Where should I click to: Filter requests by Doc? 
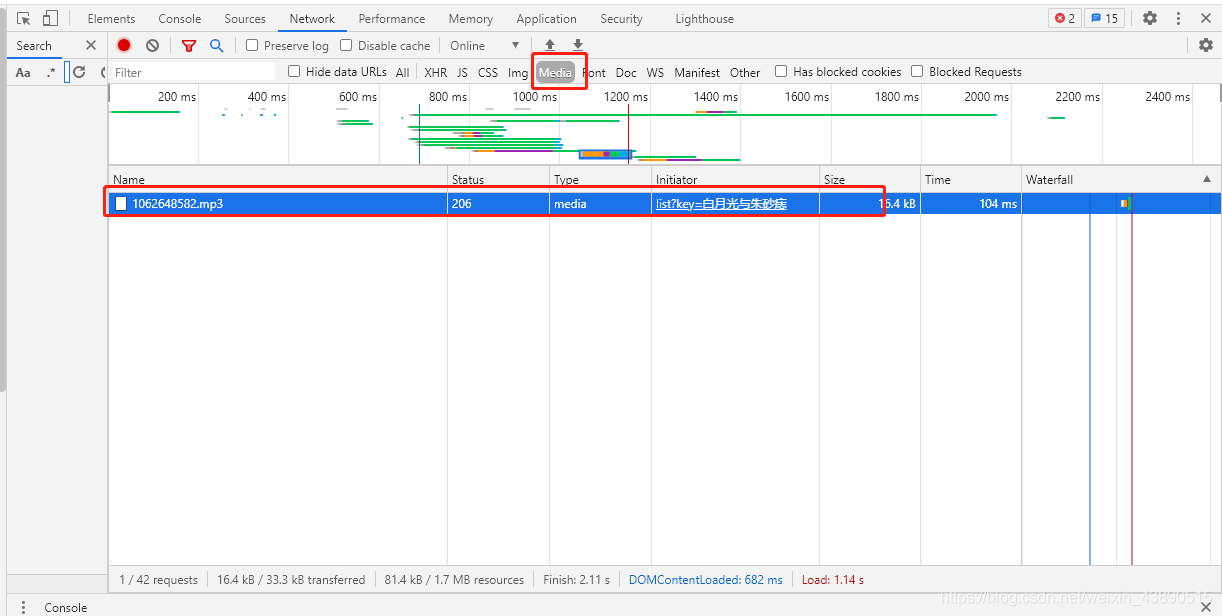pos(626,72)
